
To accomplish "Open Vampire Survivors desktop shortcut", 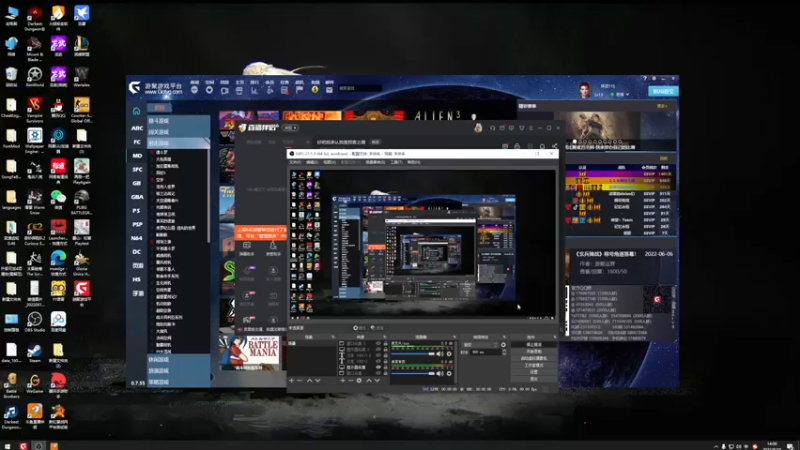I will coord(35,110).
